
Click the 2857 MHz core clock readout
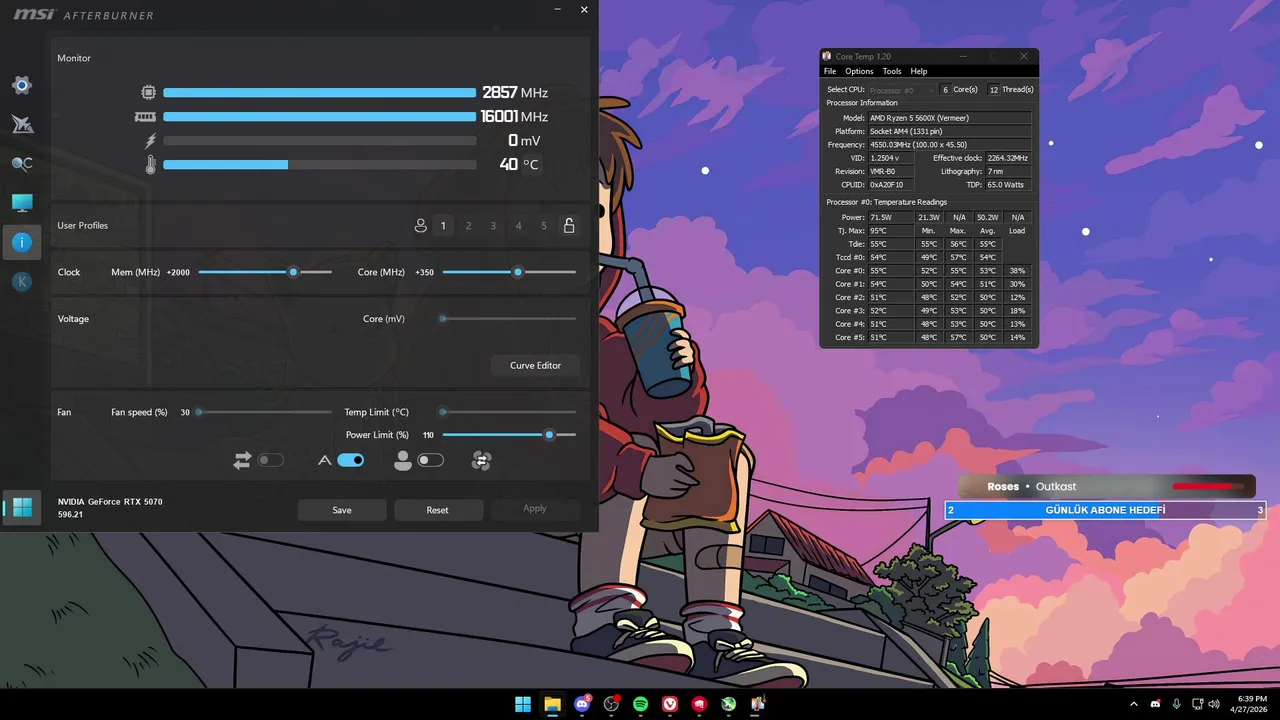(x=514, y=92)
